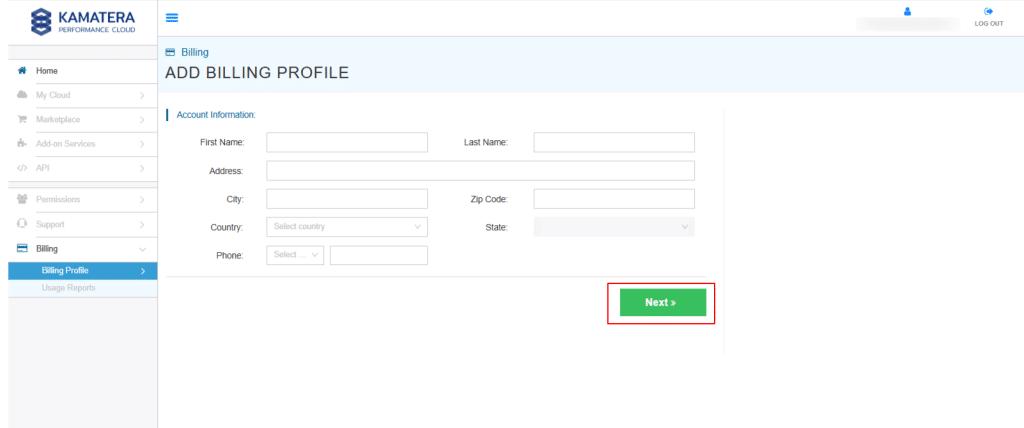Open the Support menu item
Image resolution: width=1024 pixels, height=428 pixels.
[83, 224]
